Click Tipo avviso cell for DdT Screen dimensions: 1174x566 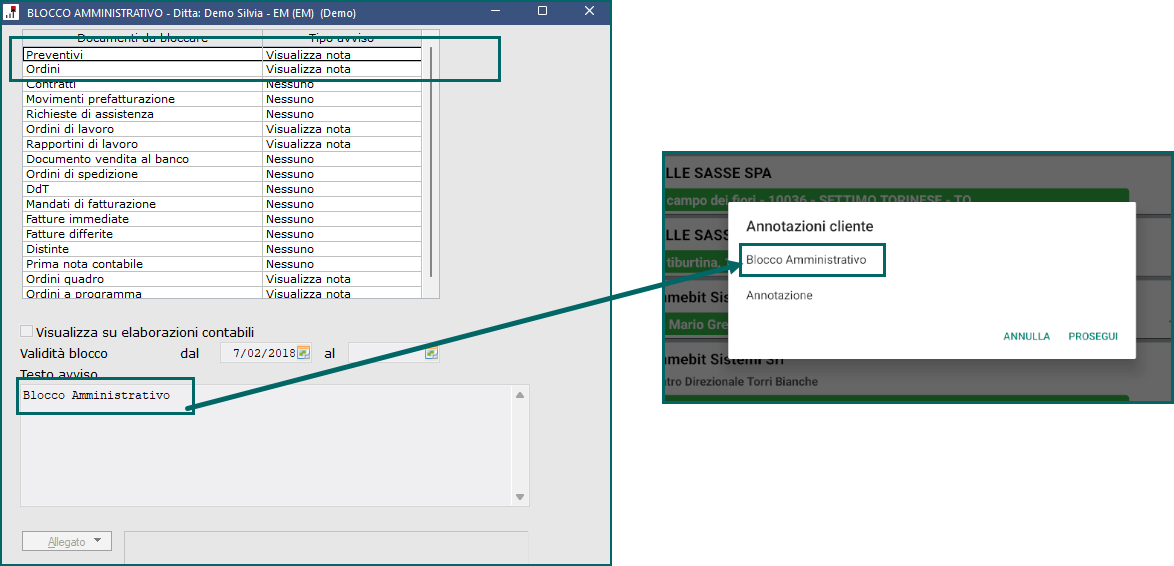342,189
